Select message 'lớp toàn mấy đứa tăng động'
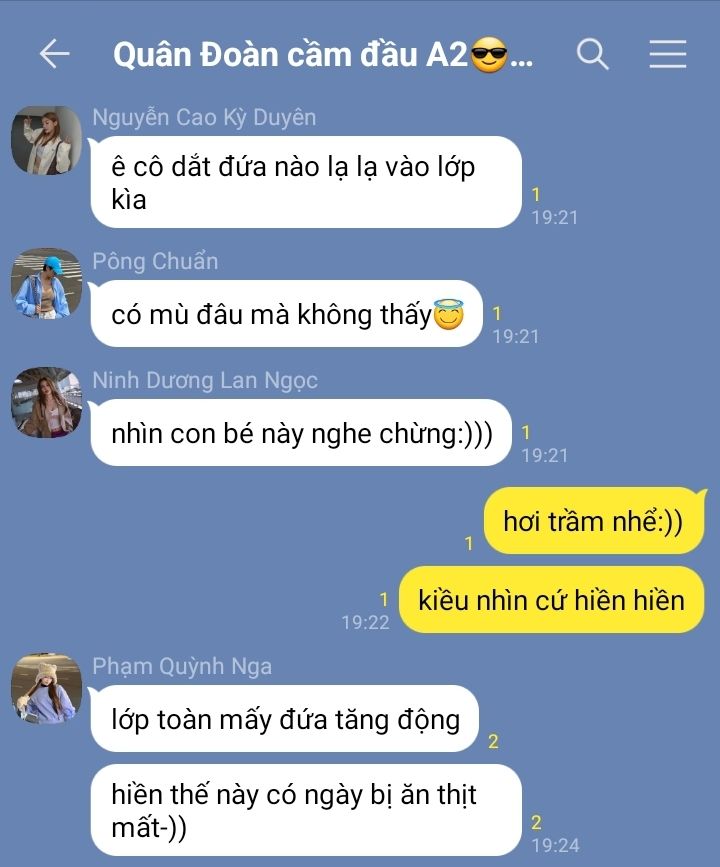This screenshot has height=867, width=720. [284, 719]
